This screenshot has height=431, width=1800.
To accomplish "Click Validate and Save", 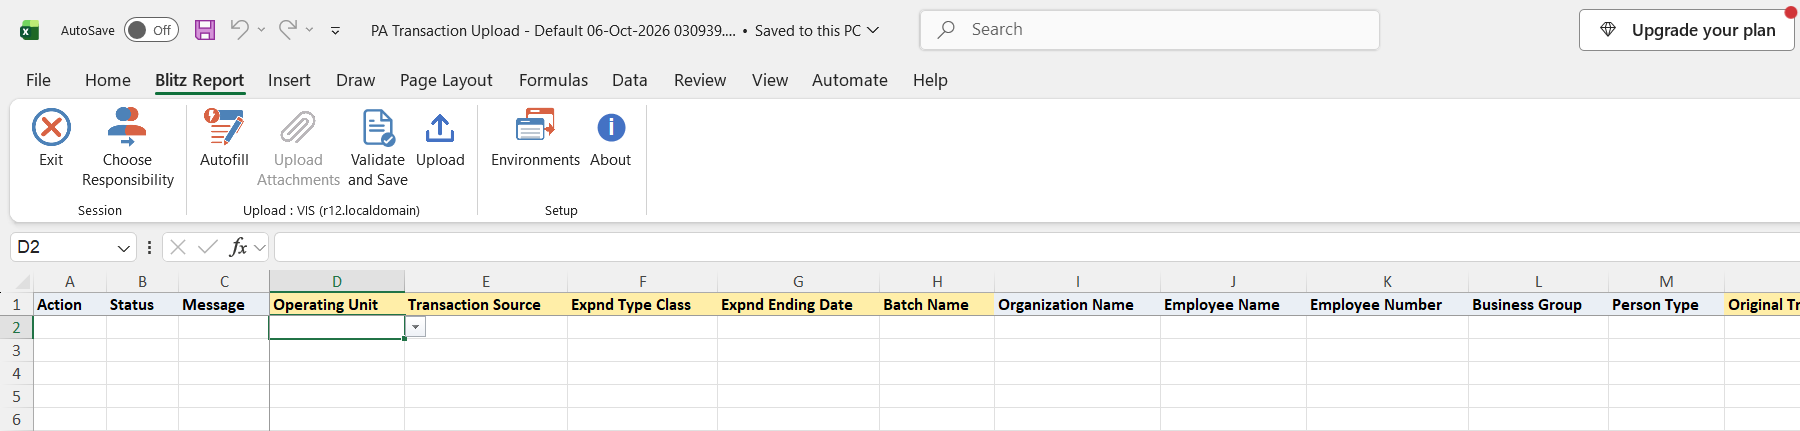I will pyautogui.click(x=378, y=147).
